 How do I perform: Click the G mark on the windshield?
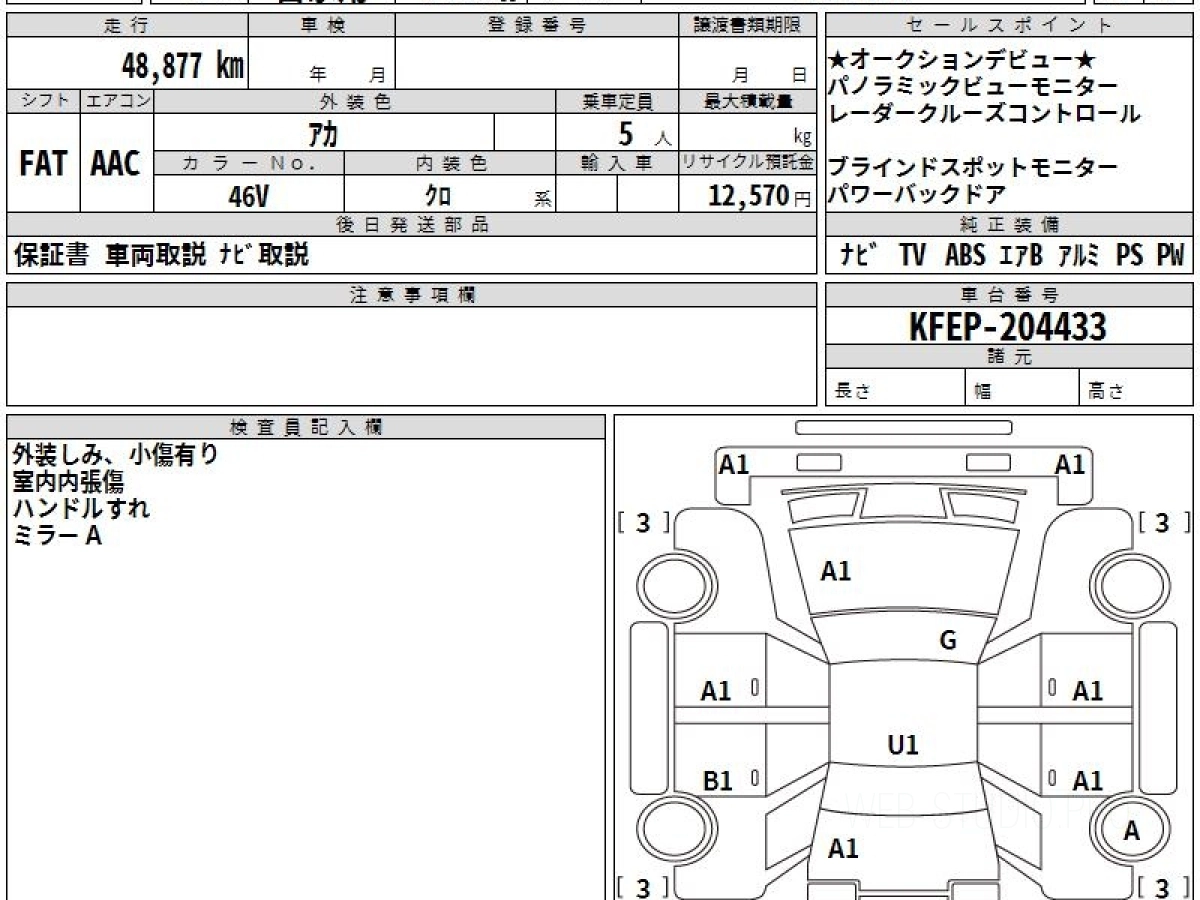pyautogui.click(x=948, y=641)
